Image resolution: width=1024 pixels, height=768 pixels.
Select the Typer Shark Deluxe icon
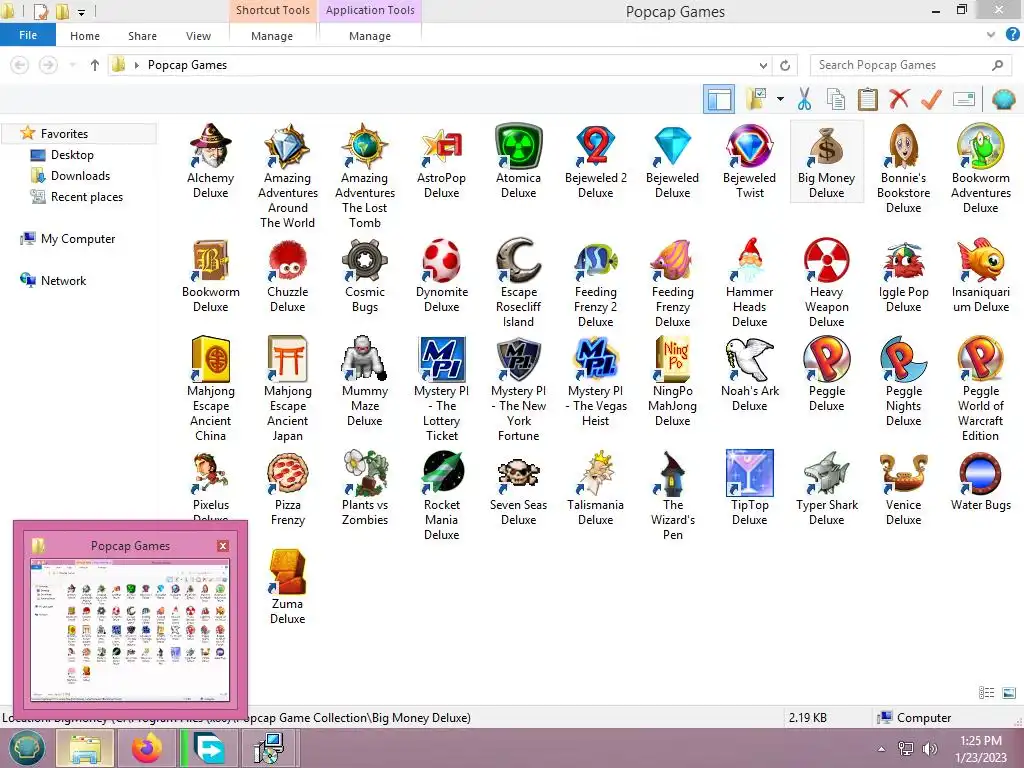tap(827, 473)
